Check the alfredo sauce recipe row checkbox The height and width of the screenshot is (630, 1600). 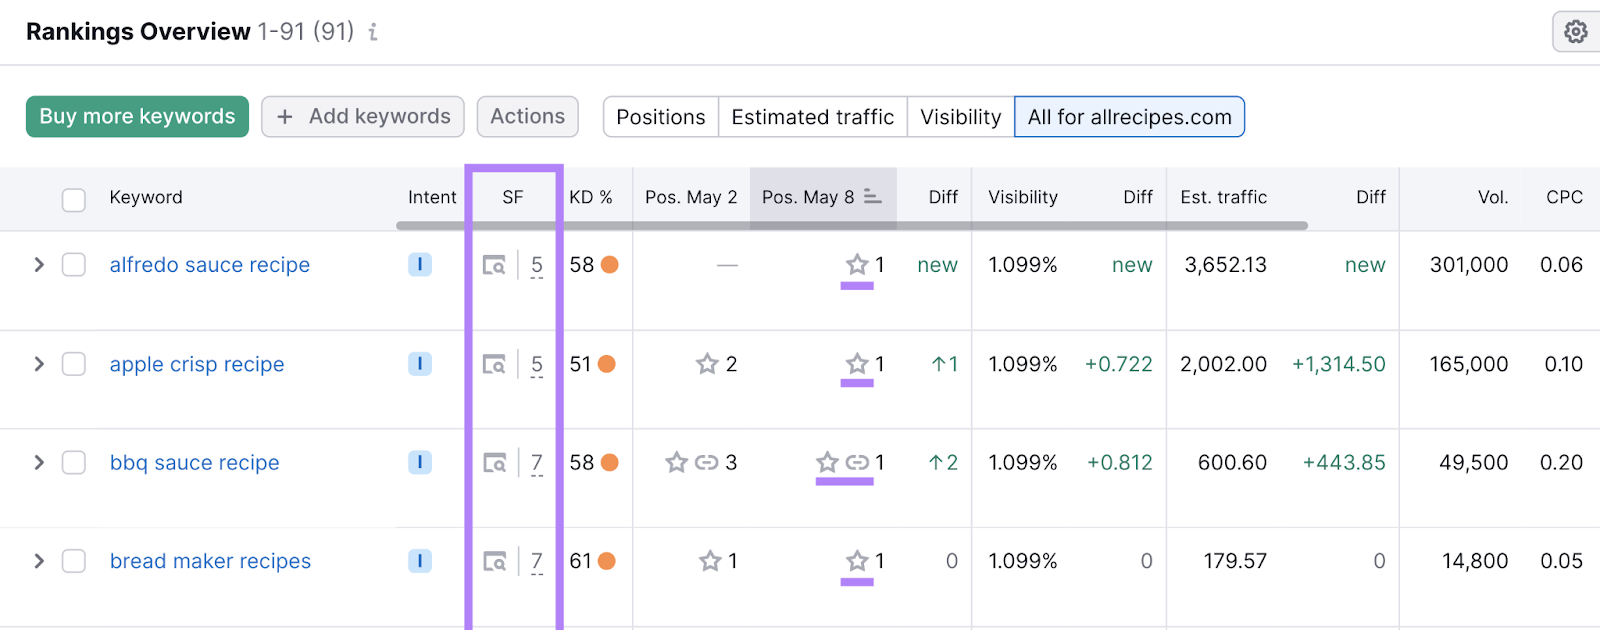tap(74, 265)
